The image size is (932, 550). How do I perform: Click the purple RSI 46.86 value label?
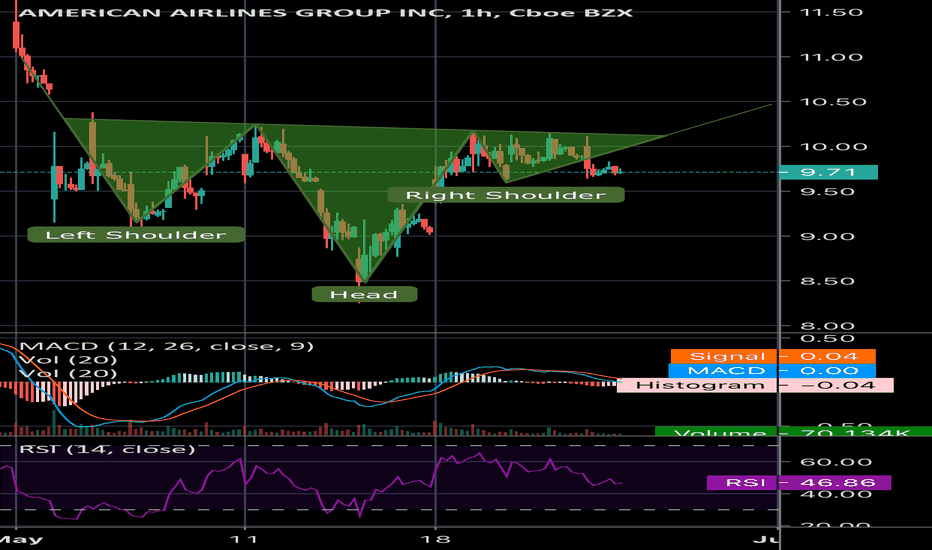click(799, 482)
